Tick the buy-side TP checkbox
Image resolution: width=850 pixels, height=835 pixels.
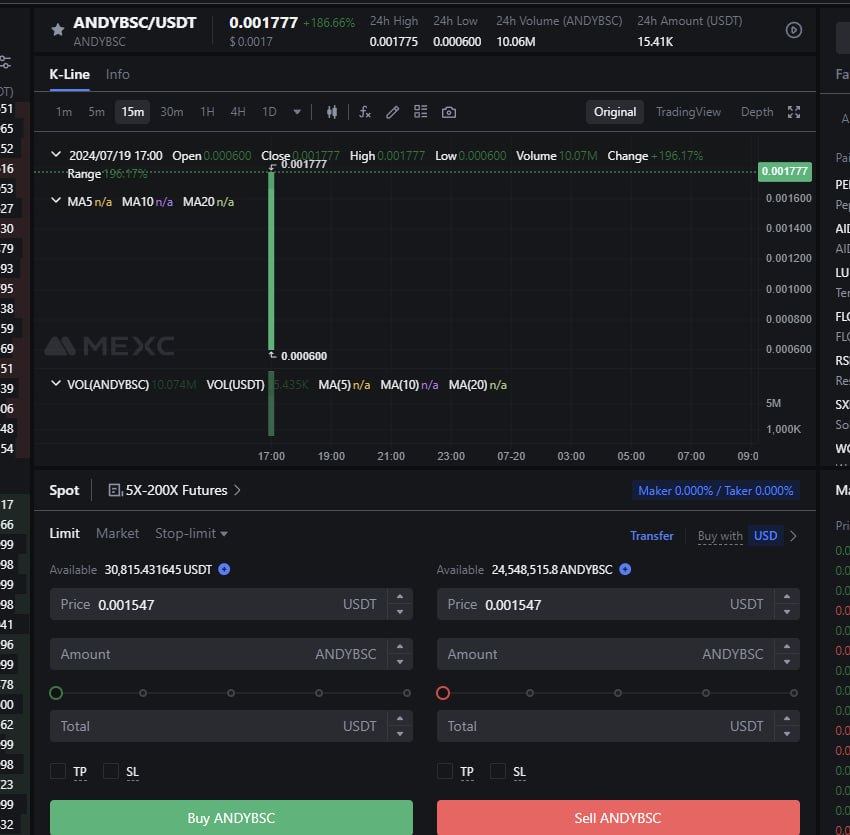[x=58, y=771]
